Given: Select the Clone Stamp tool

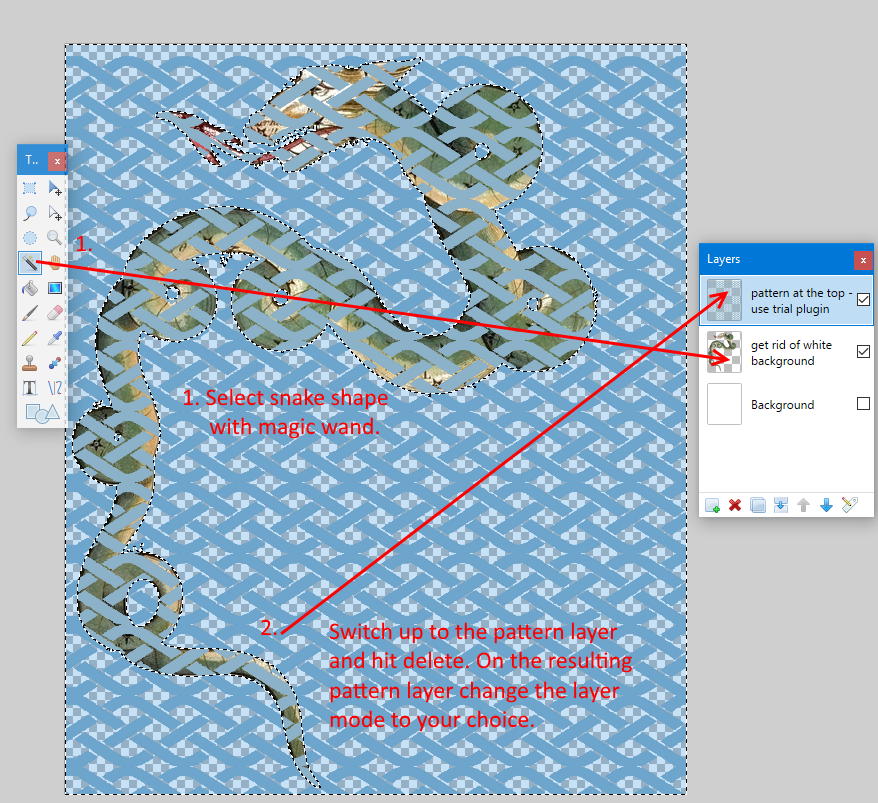Looking at the screenshot, I should click(30, 363).
